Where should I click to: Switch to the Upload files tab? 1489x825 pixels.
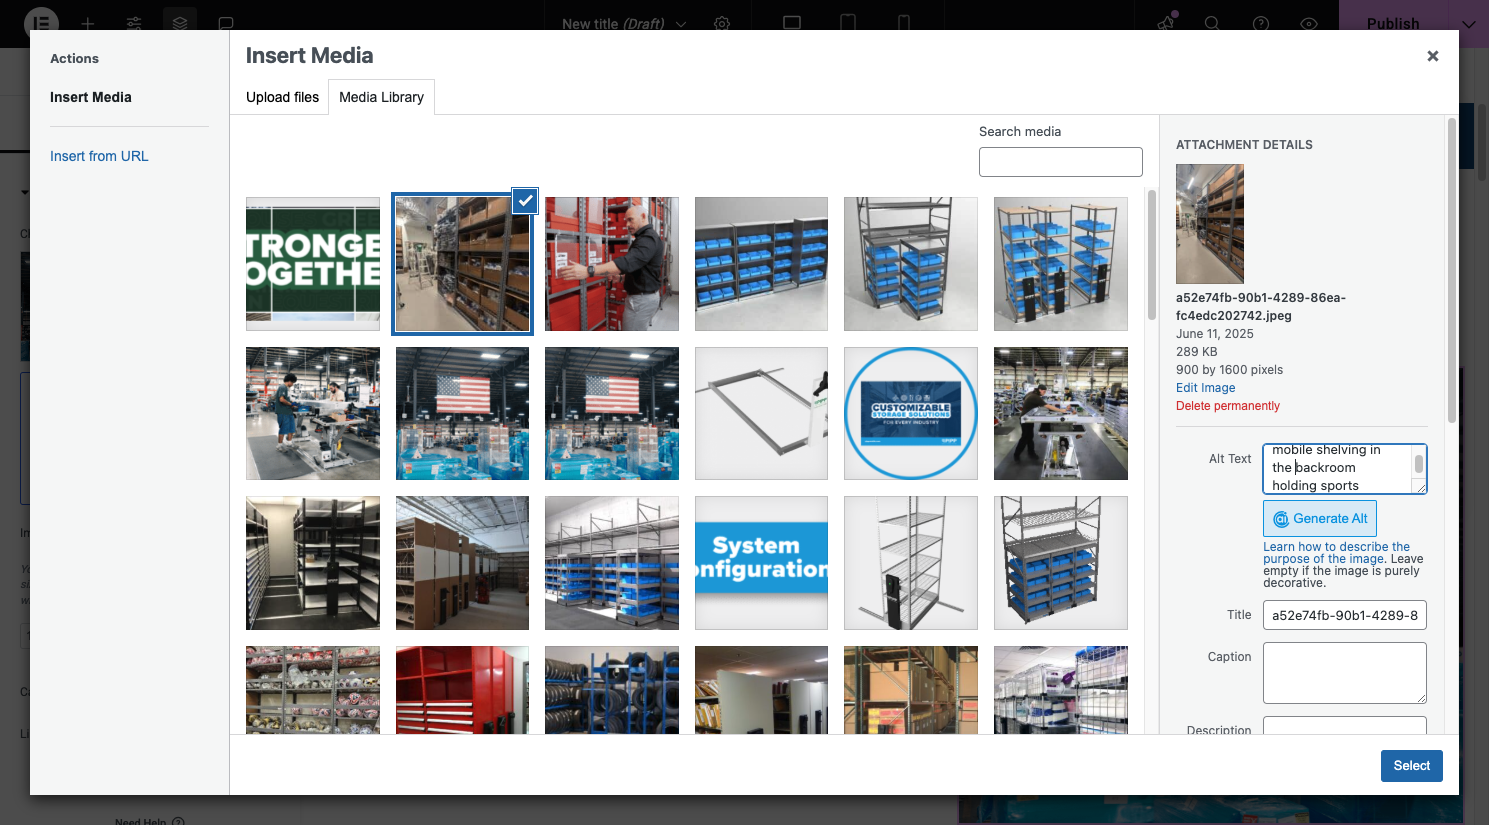click(x=283, y=97)
